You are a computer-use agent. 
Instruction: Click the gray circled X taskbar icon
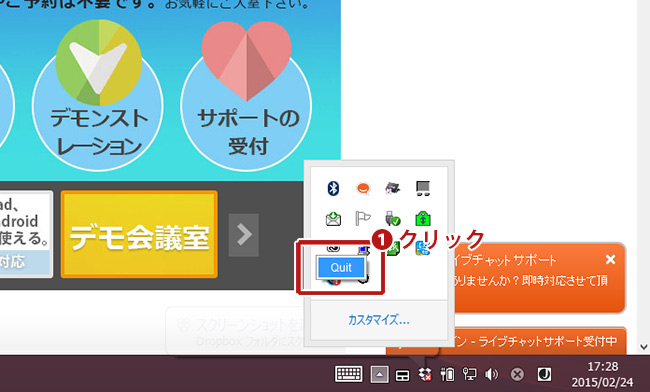click(x=517, y=375)
